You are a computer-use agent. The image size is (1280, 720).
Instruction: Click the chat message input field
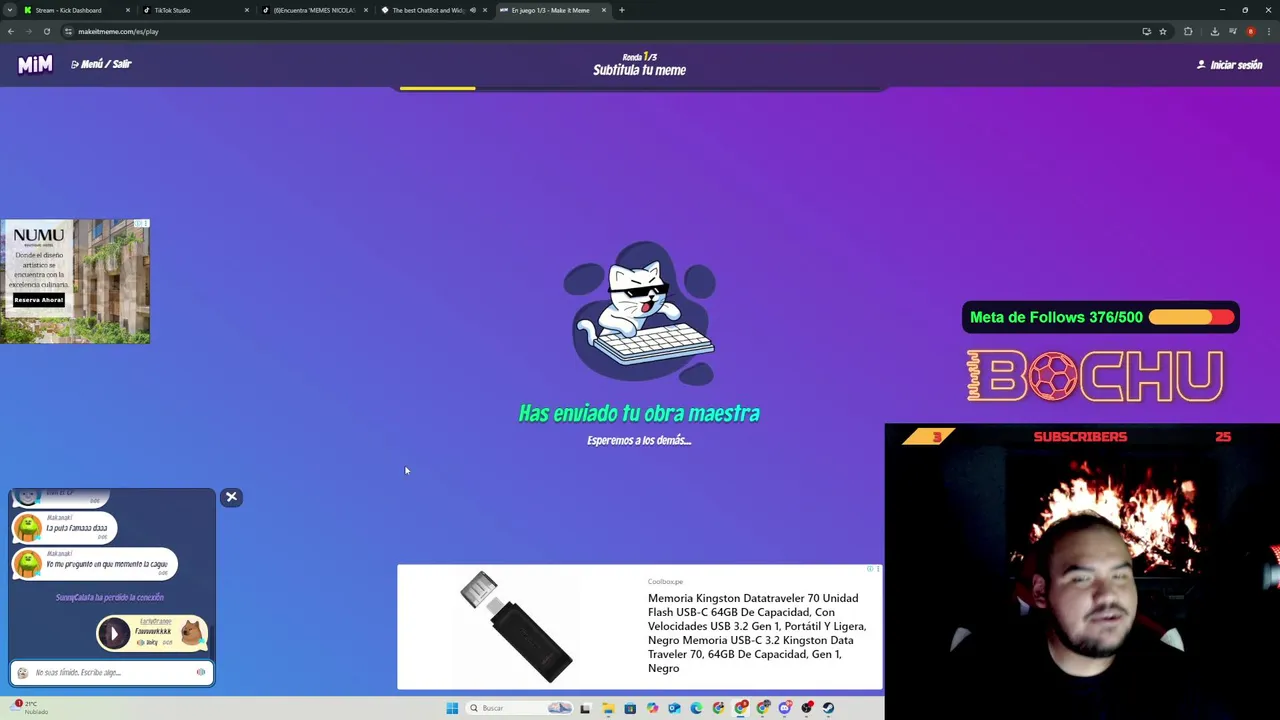coord(112,673)
